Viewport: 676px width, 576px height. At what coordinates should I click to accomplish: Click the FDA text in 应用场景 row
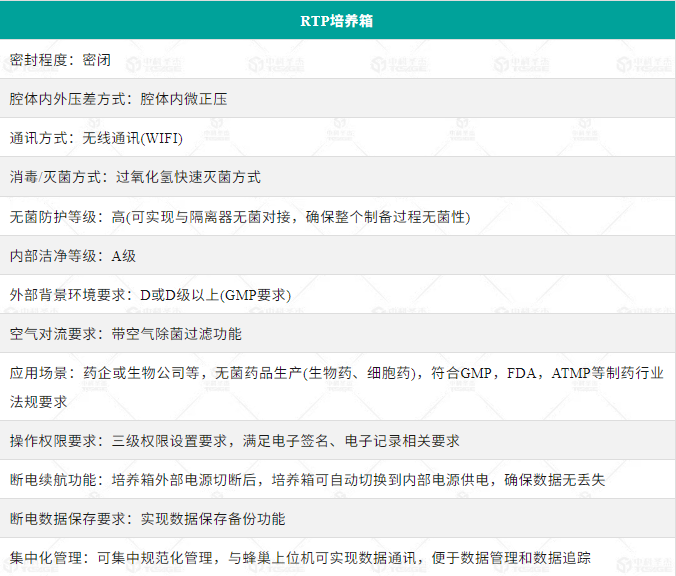click(x=525, y=373)
